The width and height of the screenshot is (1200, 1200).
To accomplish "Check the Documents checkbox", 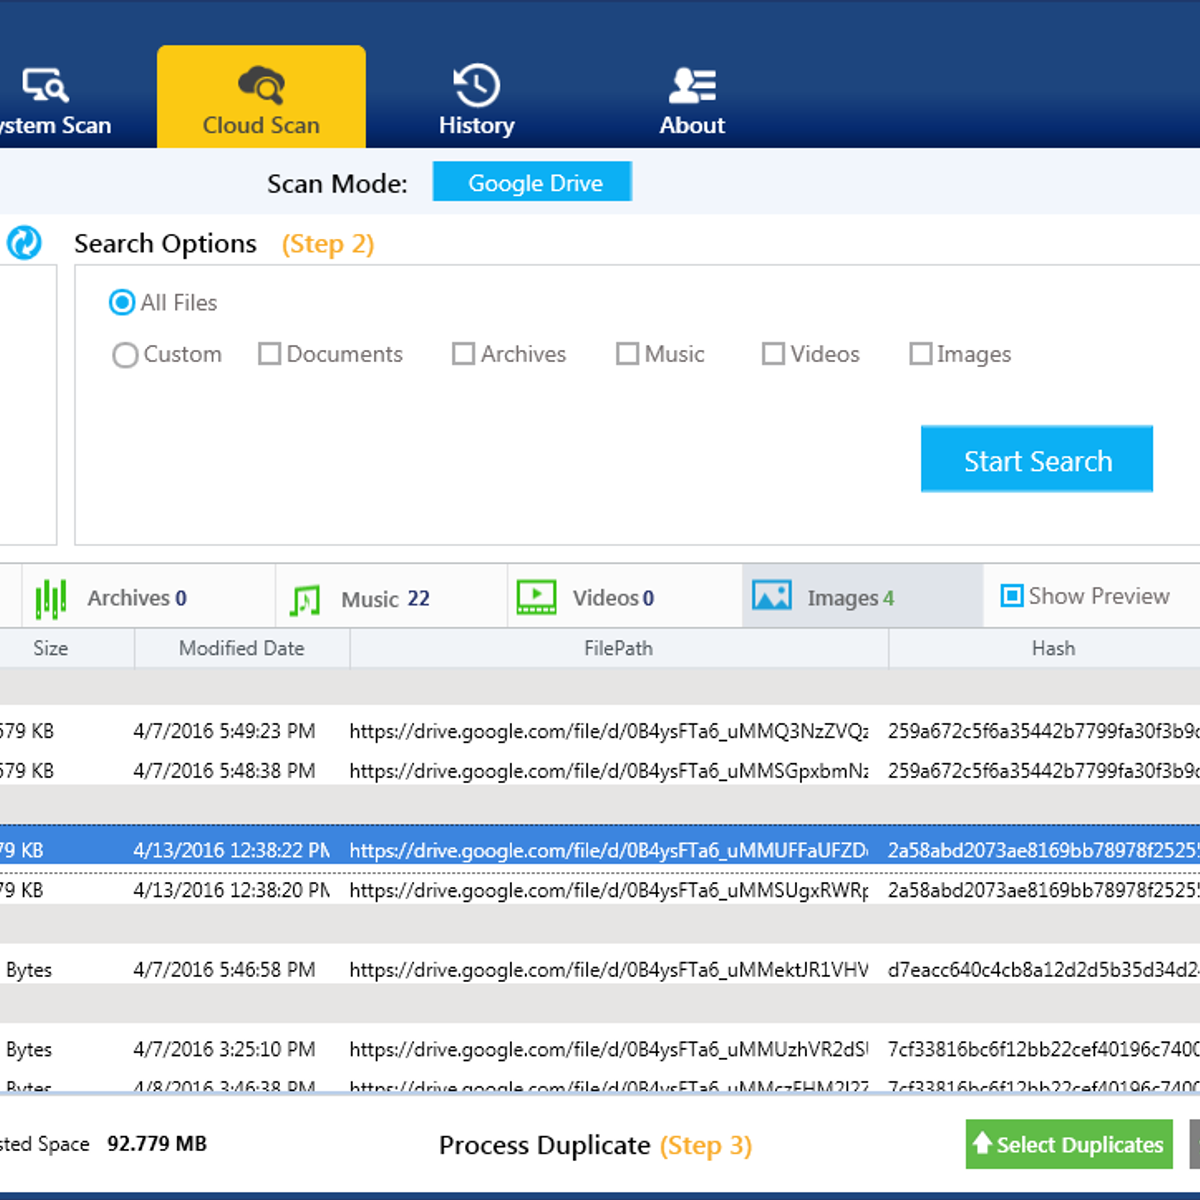I will [269, 354].
